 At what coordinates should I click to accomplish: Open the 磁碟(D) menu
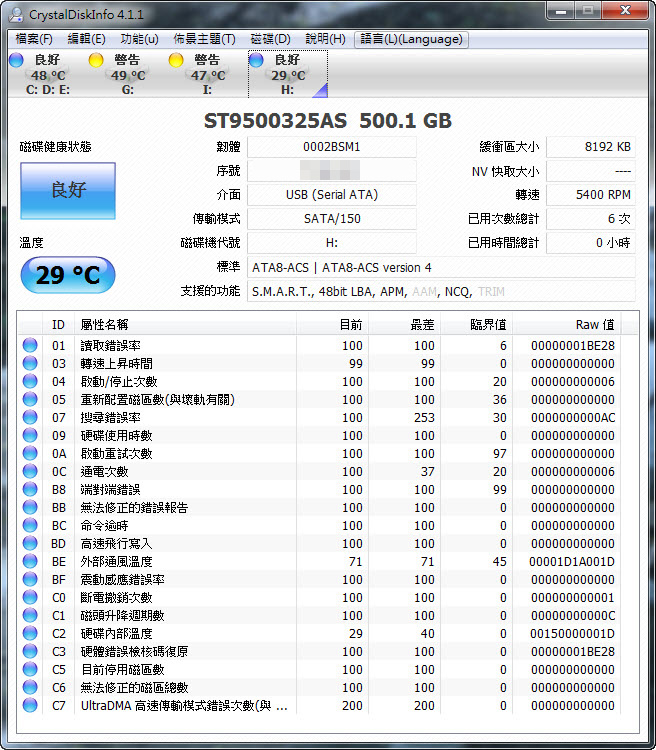coord(270,39)
